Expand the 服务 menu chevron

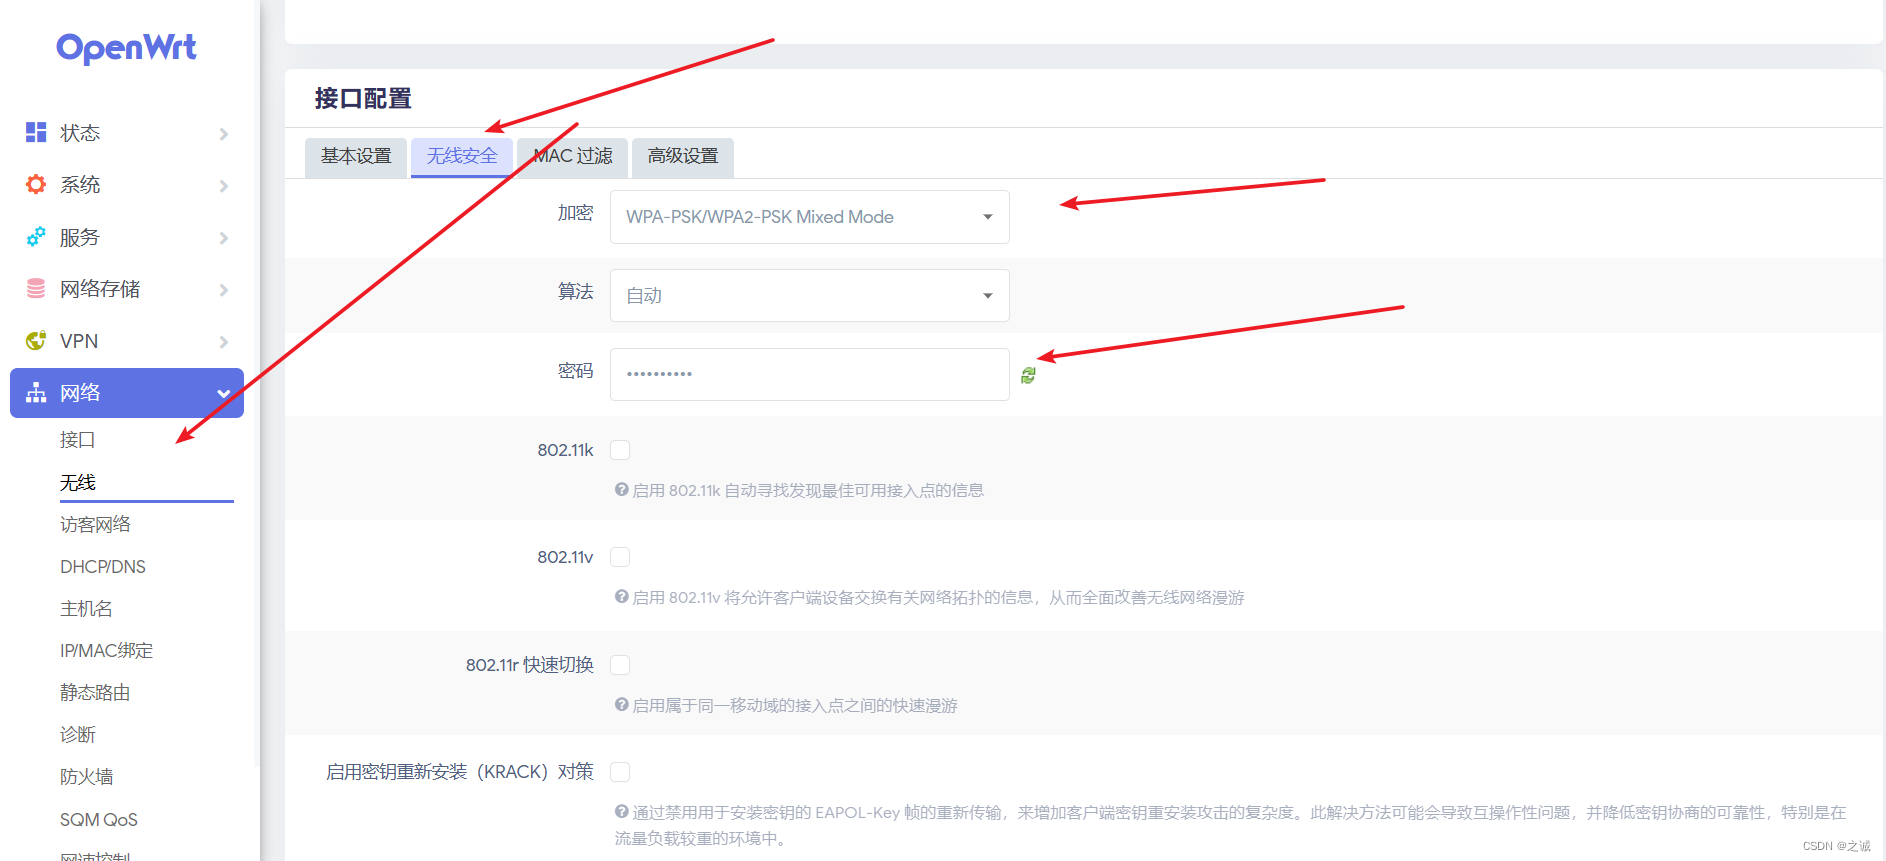click(224, 238)
